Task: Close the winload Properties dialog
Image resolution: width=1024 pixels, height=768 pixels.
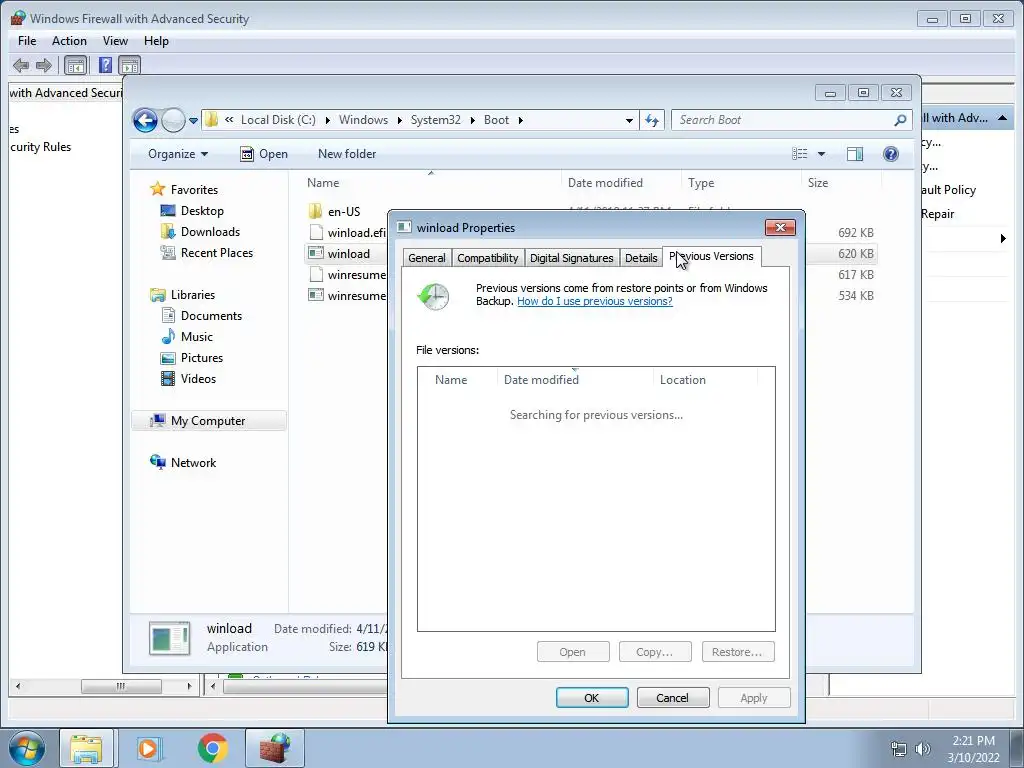Action: 780,228
